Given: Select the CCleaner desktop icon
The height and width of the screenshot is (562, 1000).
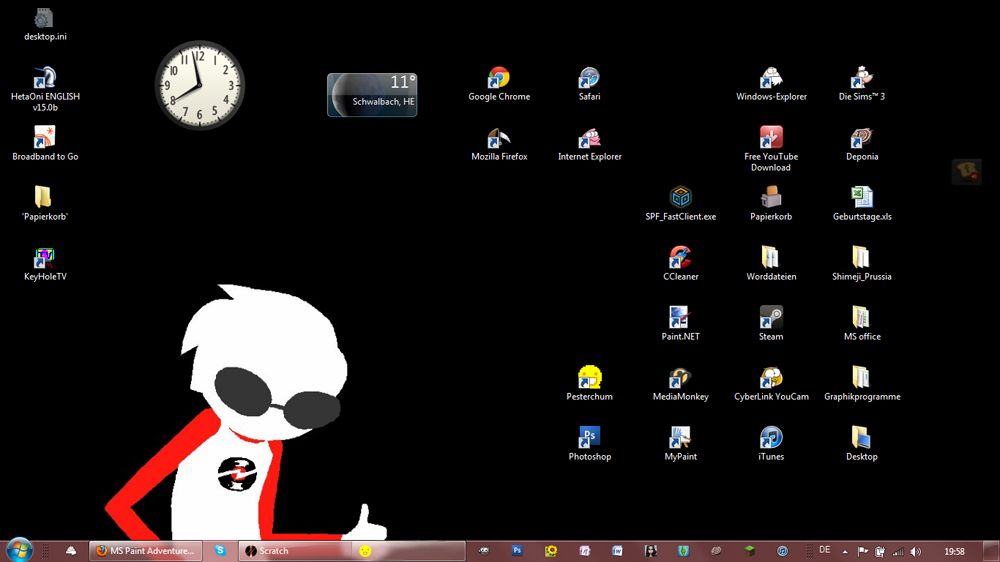Looking at the screenshot, I should click(x=680, y=259).
